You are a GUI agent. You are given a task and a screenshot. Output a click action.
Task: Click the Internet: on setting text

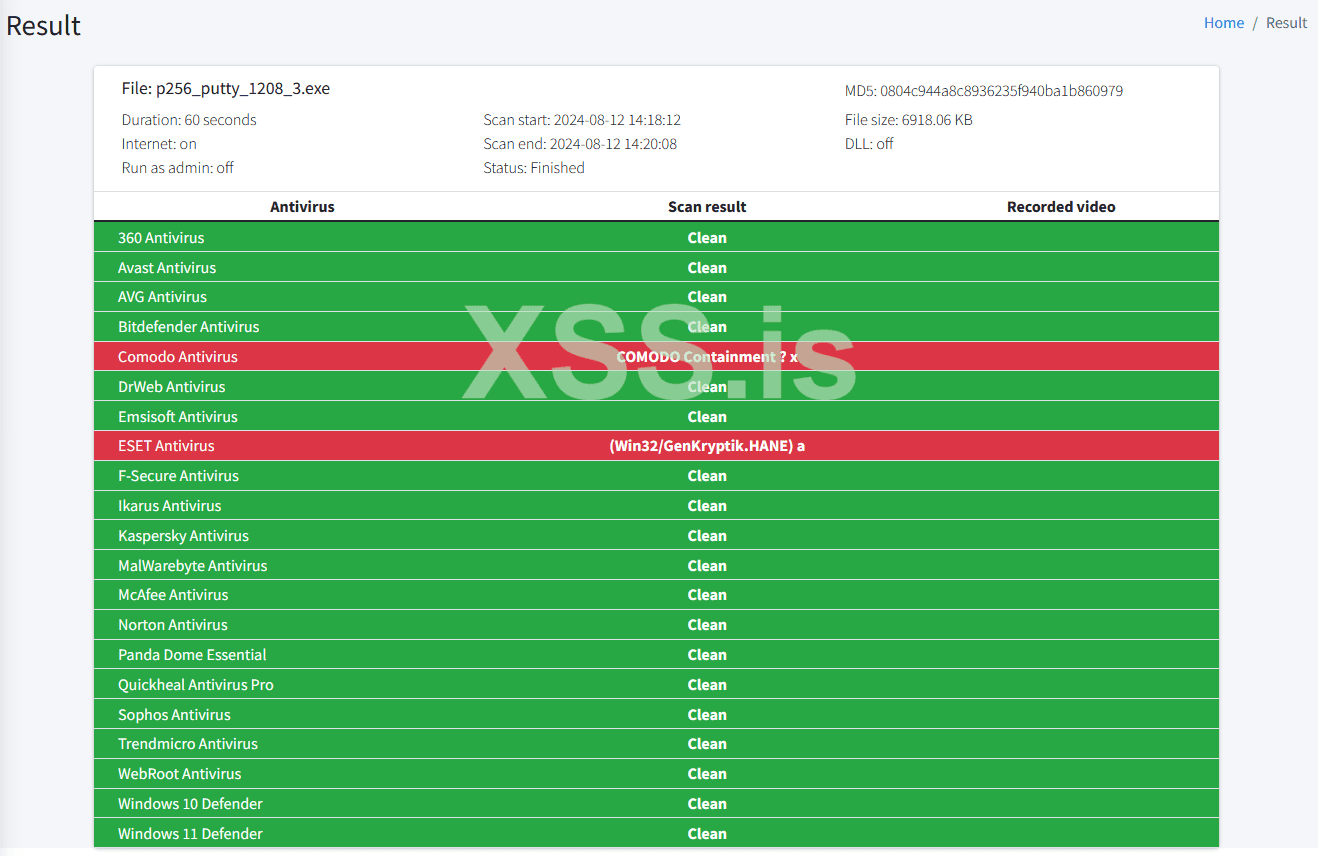point(159,144)
